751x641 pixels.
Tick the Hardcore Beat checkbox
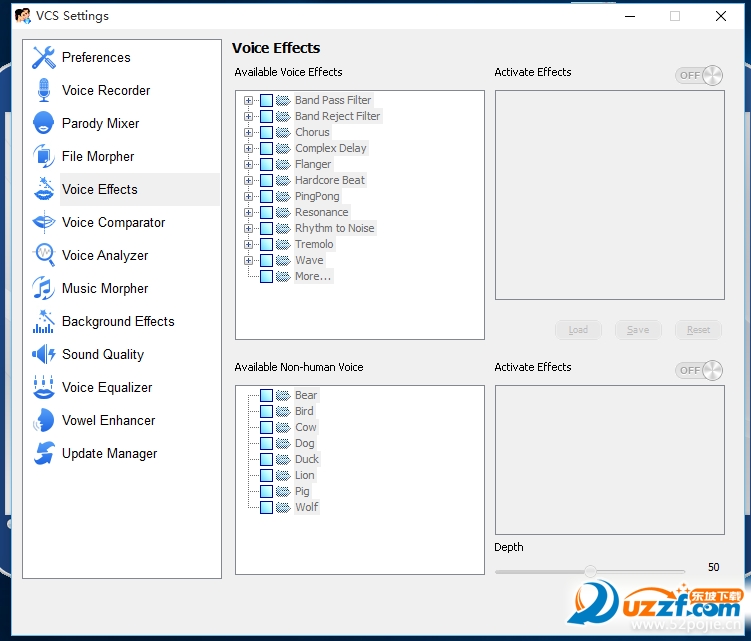[x=266, y=181]
